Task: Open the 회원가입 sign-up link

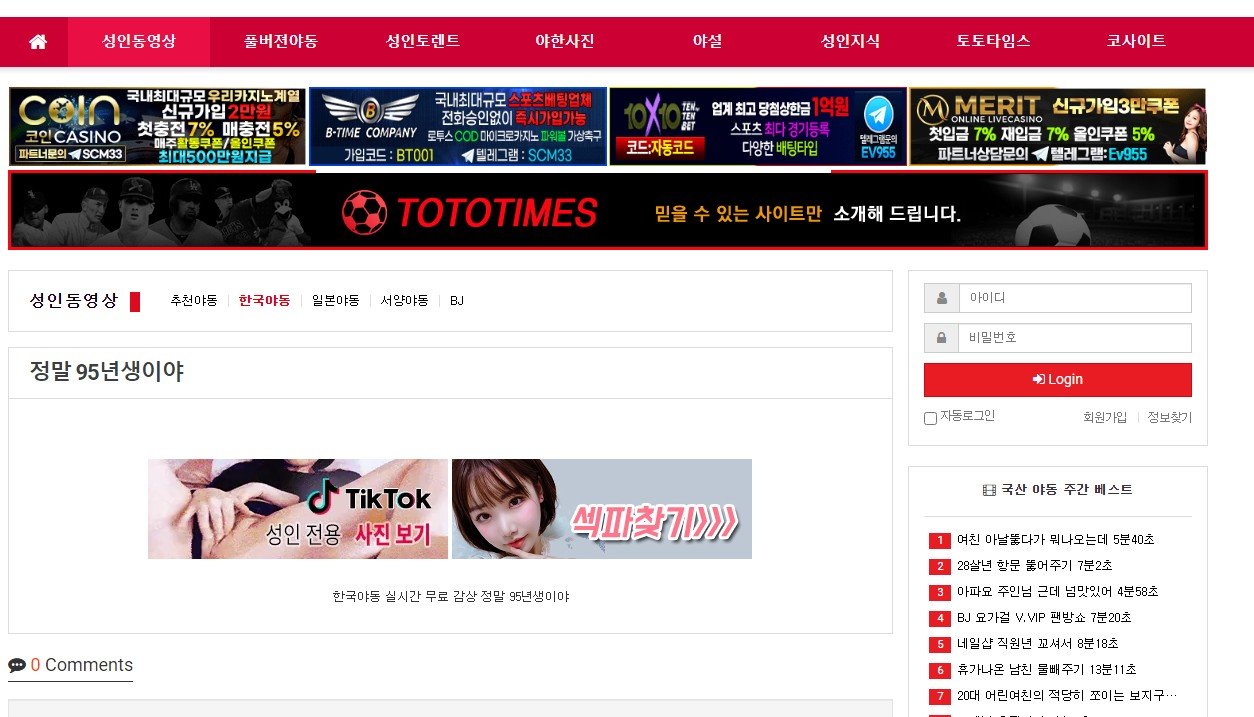Action: click(1105, 417)
